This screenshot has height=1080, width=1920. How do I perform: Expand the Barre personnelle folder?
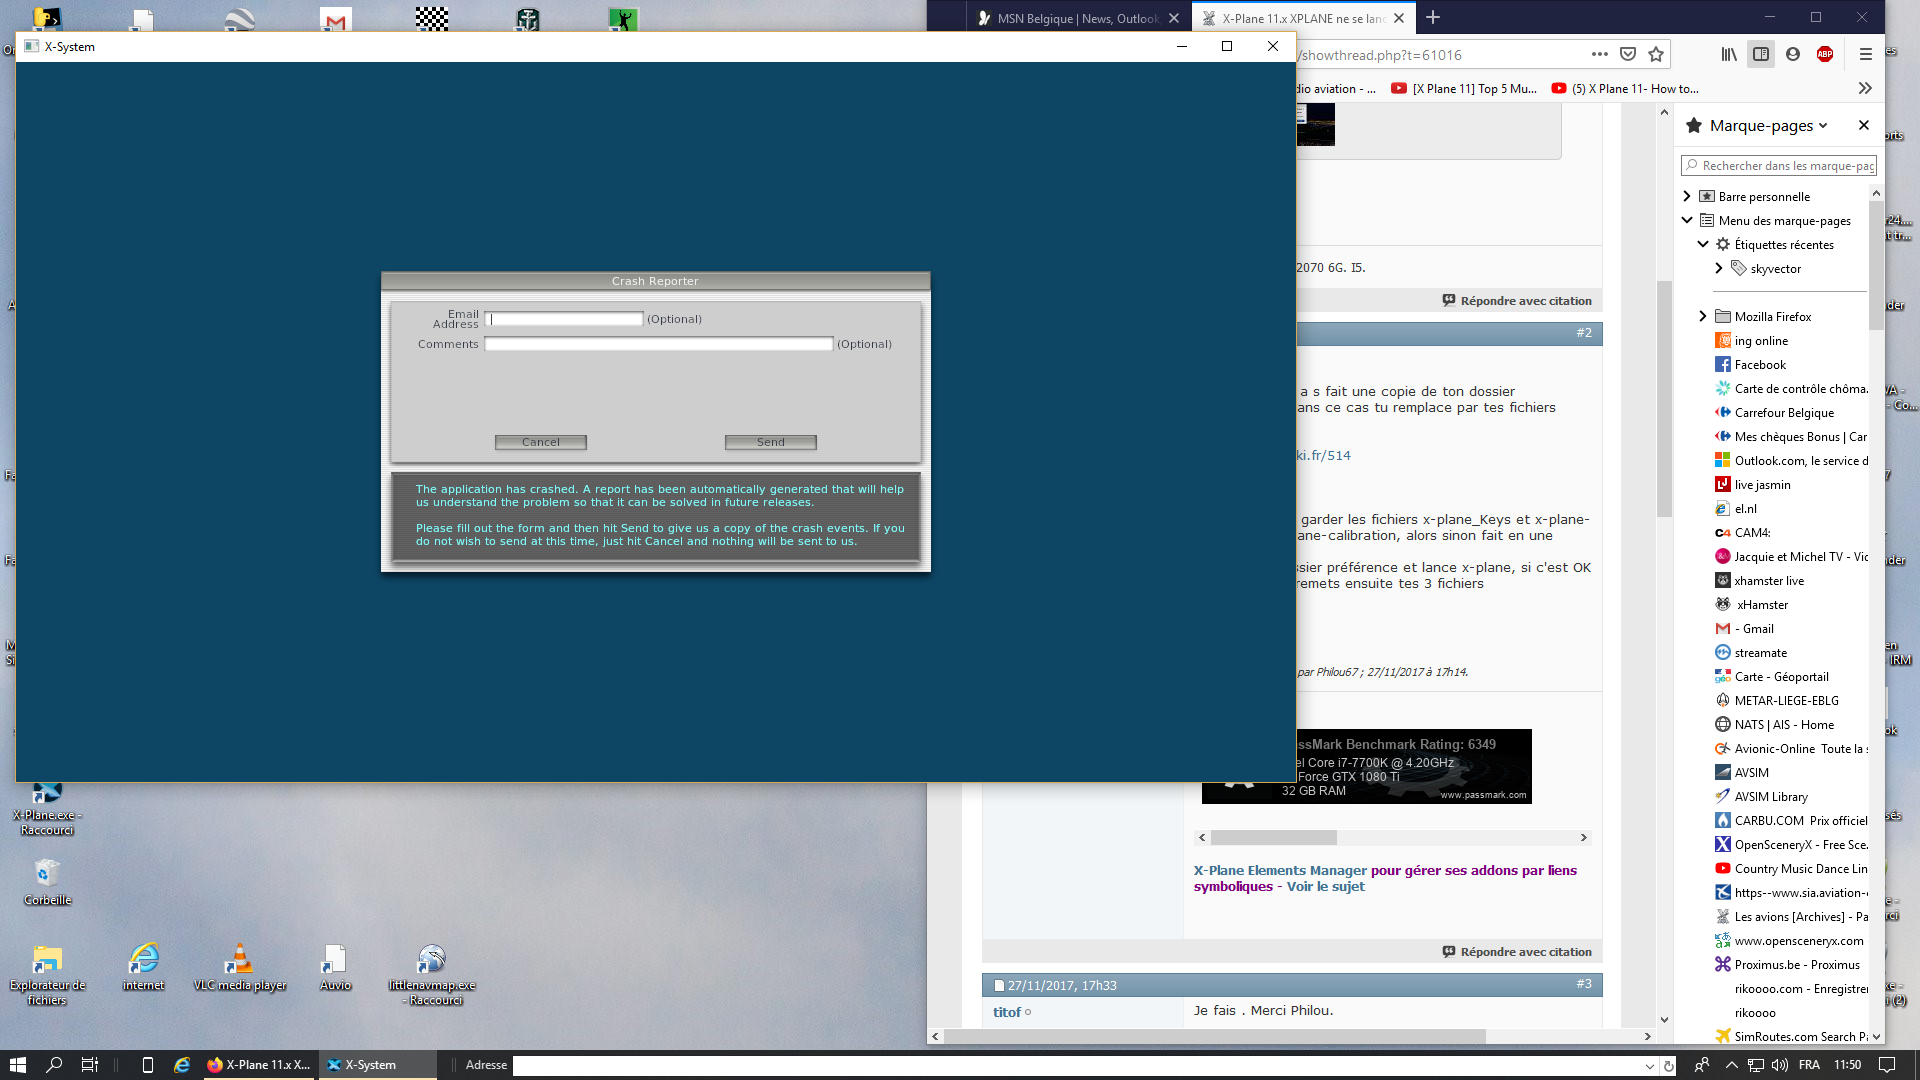pos(1687,196)
